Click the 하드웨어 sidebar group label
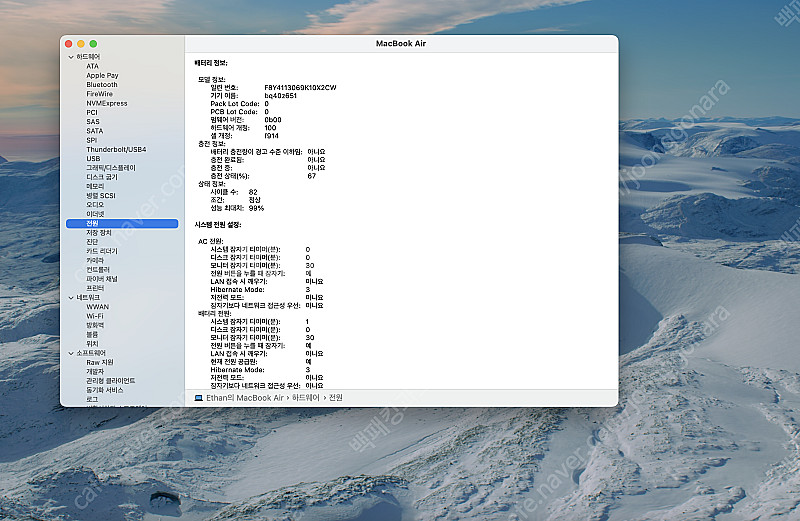Viewport: 800px width, 521px height. [x=88, y=57]
